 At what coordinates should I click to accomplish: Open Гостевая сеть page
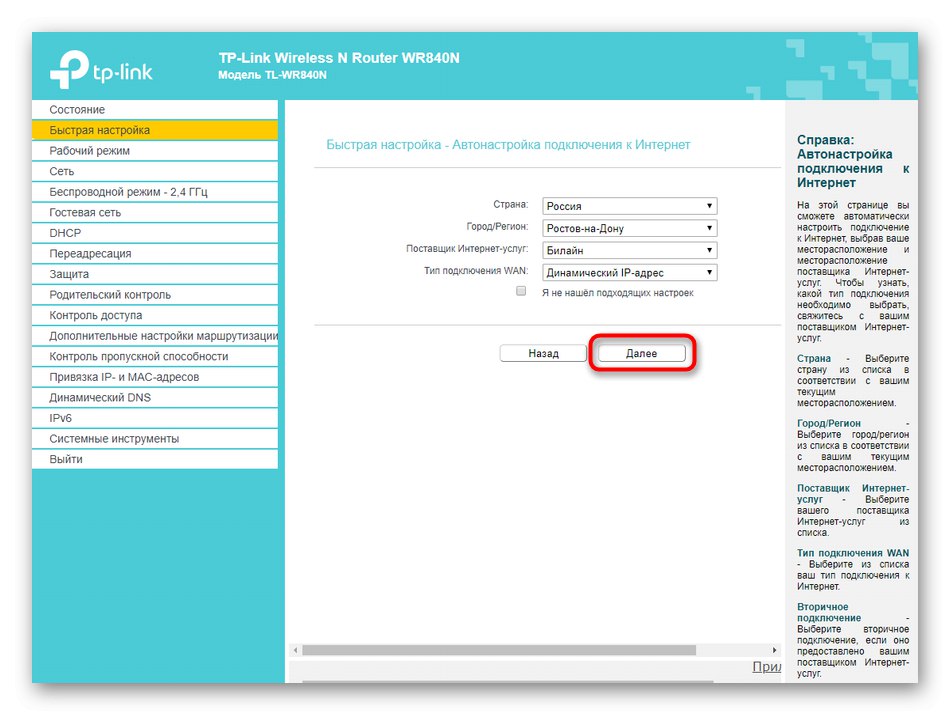pos(155,213)
